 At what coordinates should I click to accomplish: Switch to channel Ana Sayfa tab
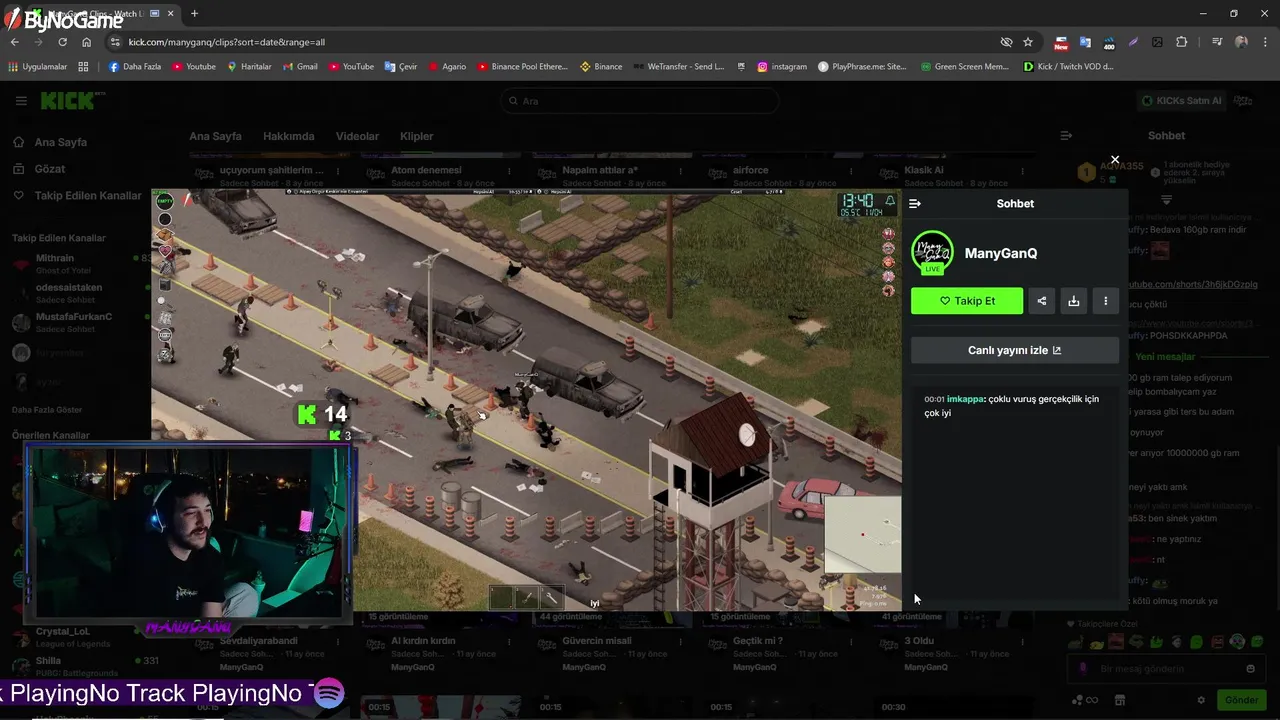point(215,136)
